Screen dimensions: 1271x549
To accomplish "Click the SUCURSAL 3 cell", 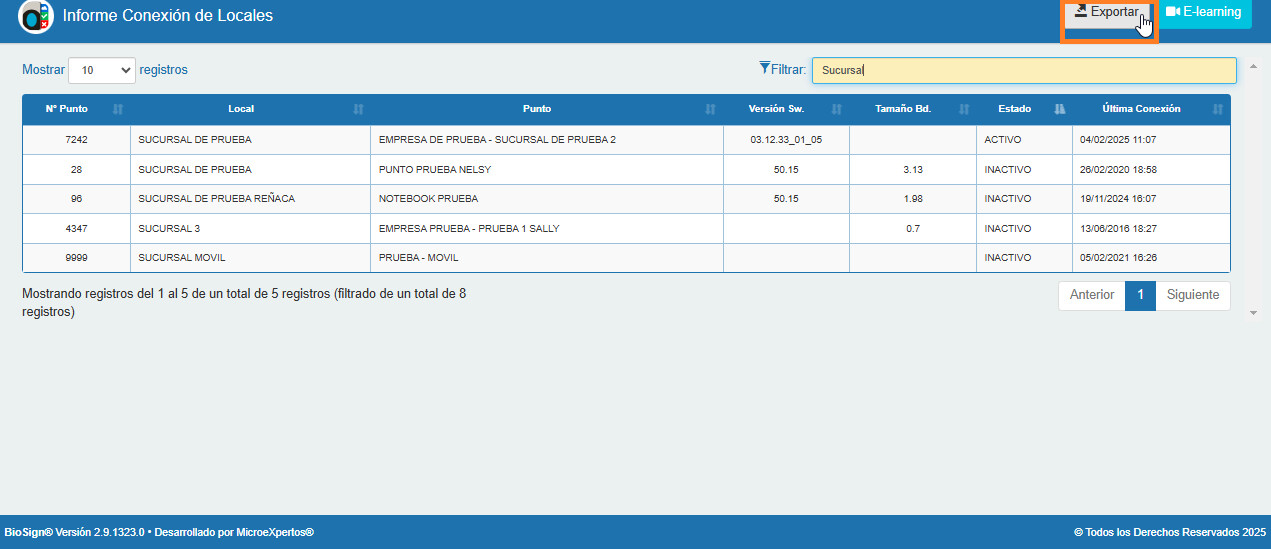I will [251, 228].
